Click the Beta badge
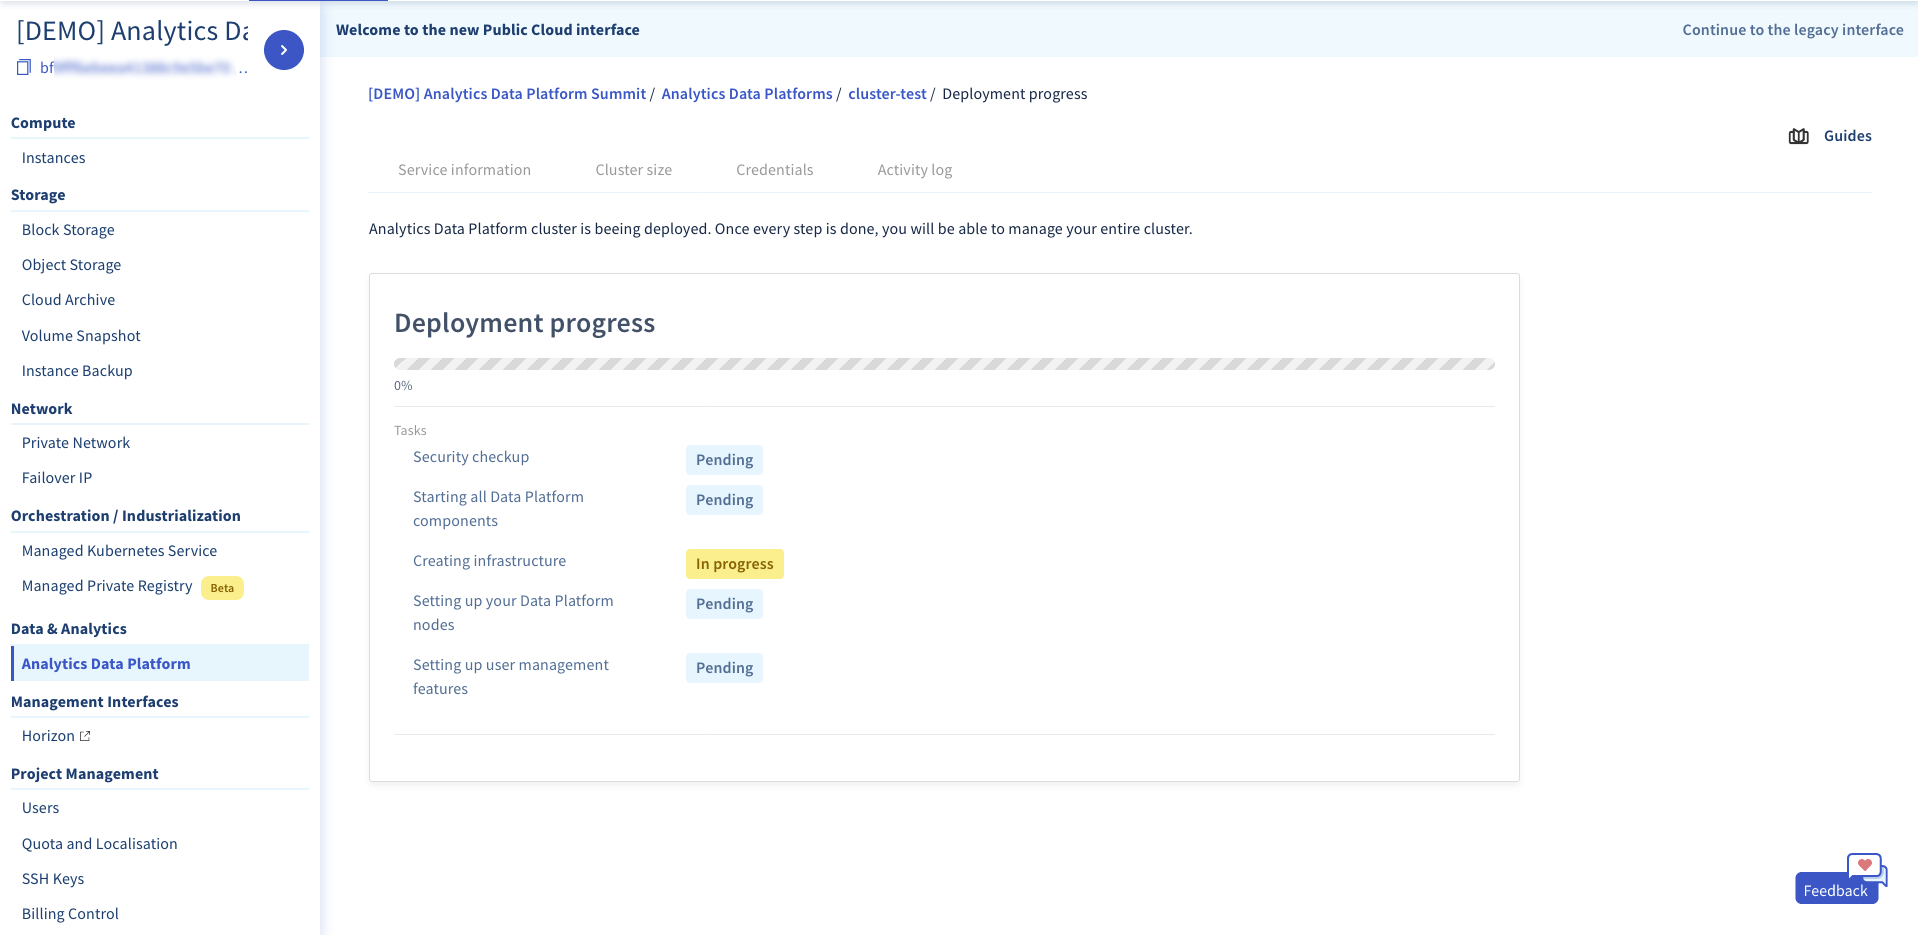The image size is (1918, 935). point(222,588)
